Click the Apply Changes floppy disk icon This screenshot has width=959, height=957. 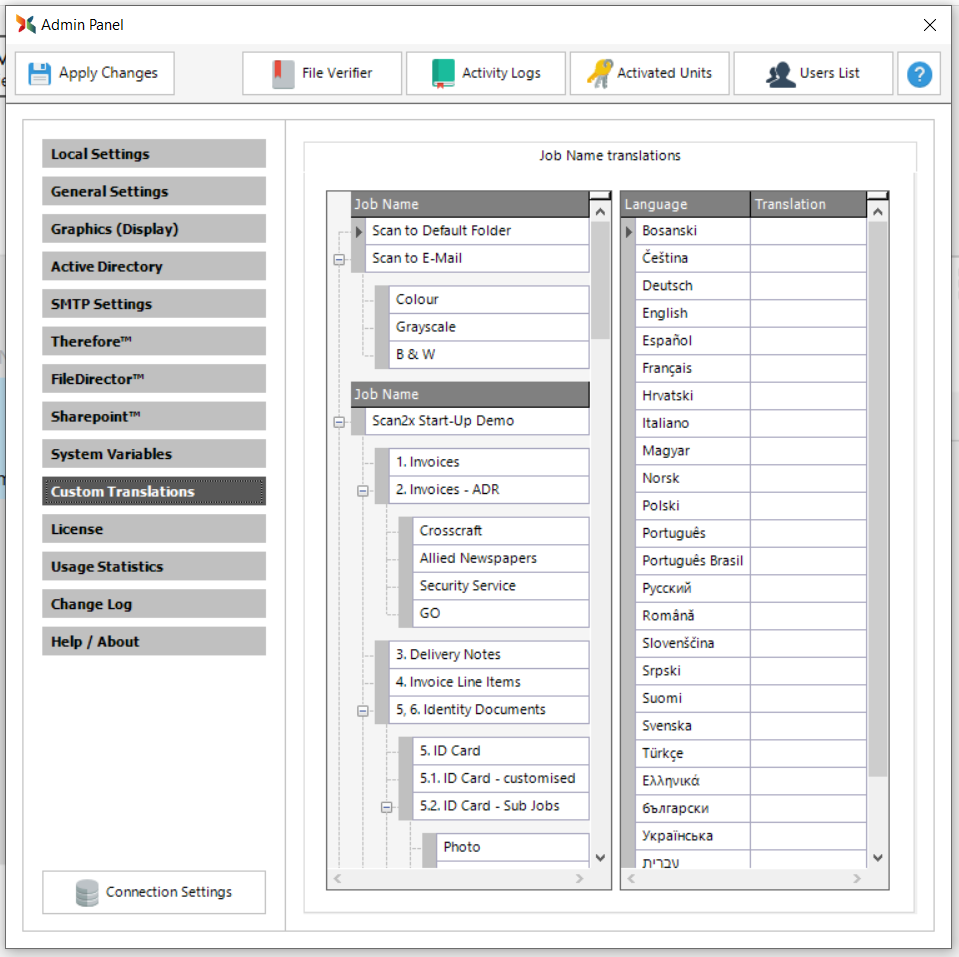point(39,73)
